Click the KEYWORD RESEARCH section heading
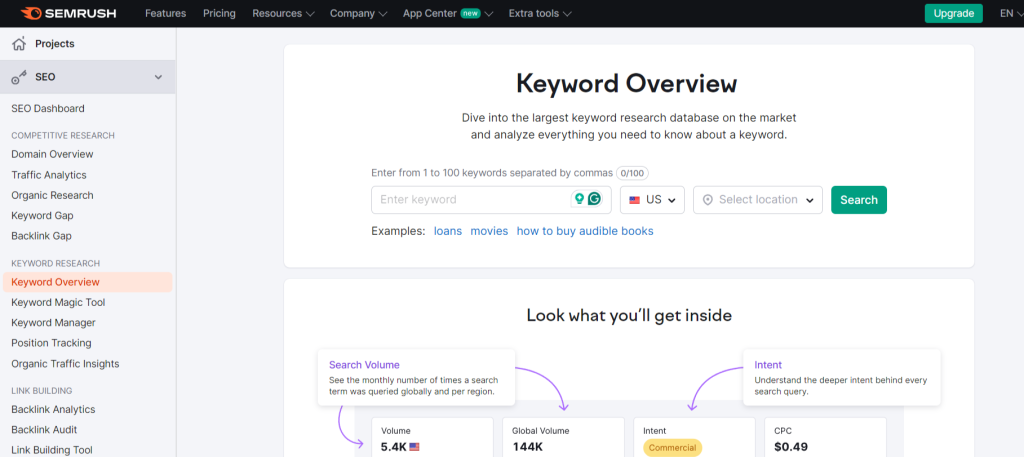The height and width of the screenshot is (457, 1024). point(56,263)
